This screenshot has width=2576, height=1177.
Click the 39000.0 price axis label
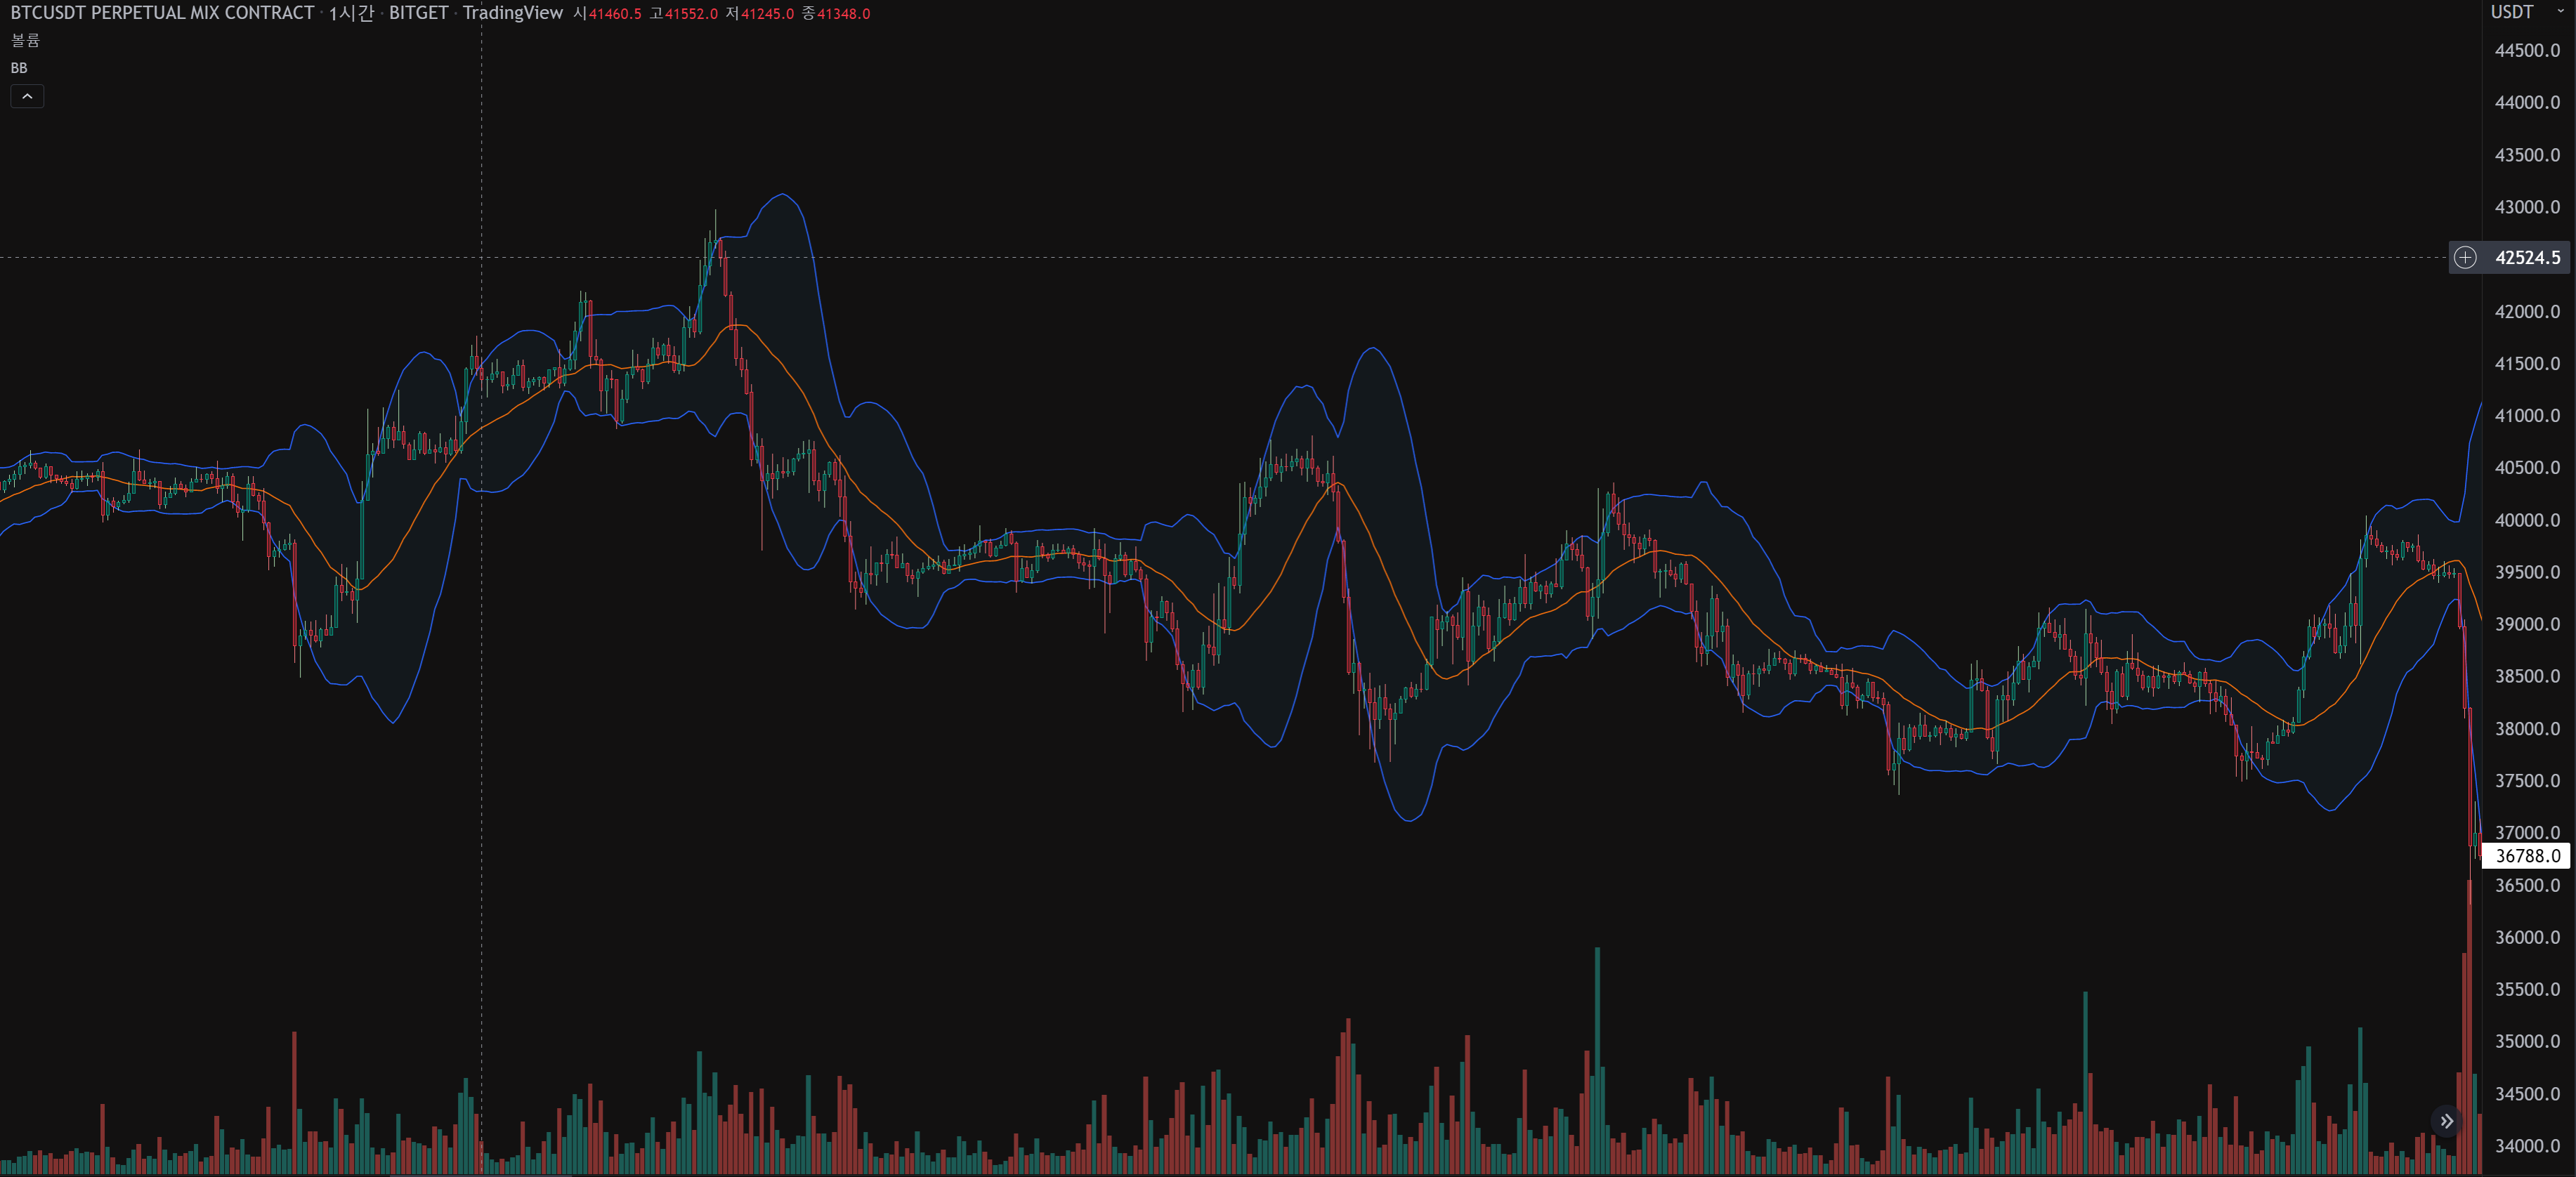[x=2527, y=624]
